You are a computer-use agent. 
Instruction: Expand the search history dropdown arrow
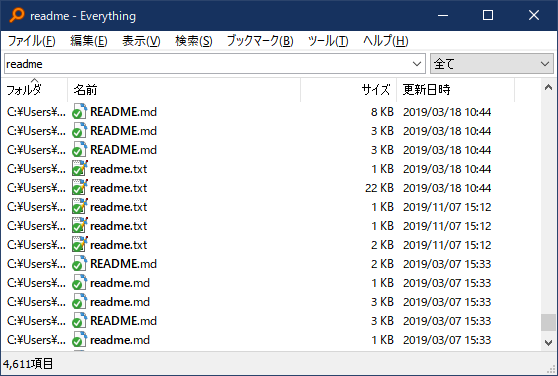click(x=417, y=64)
